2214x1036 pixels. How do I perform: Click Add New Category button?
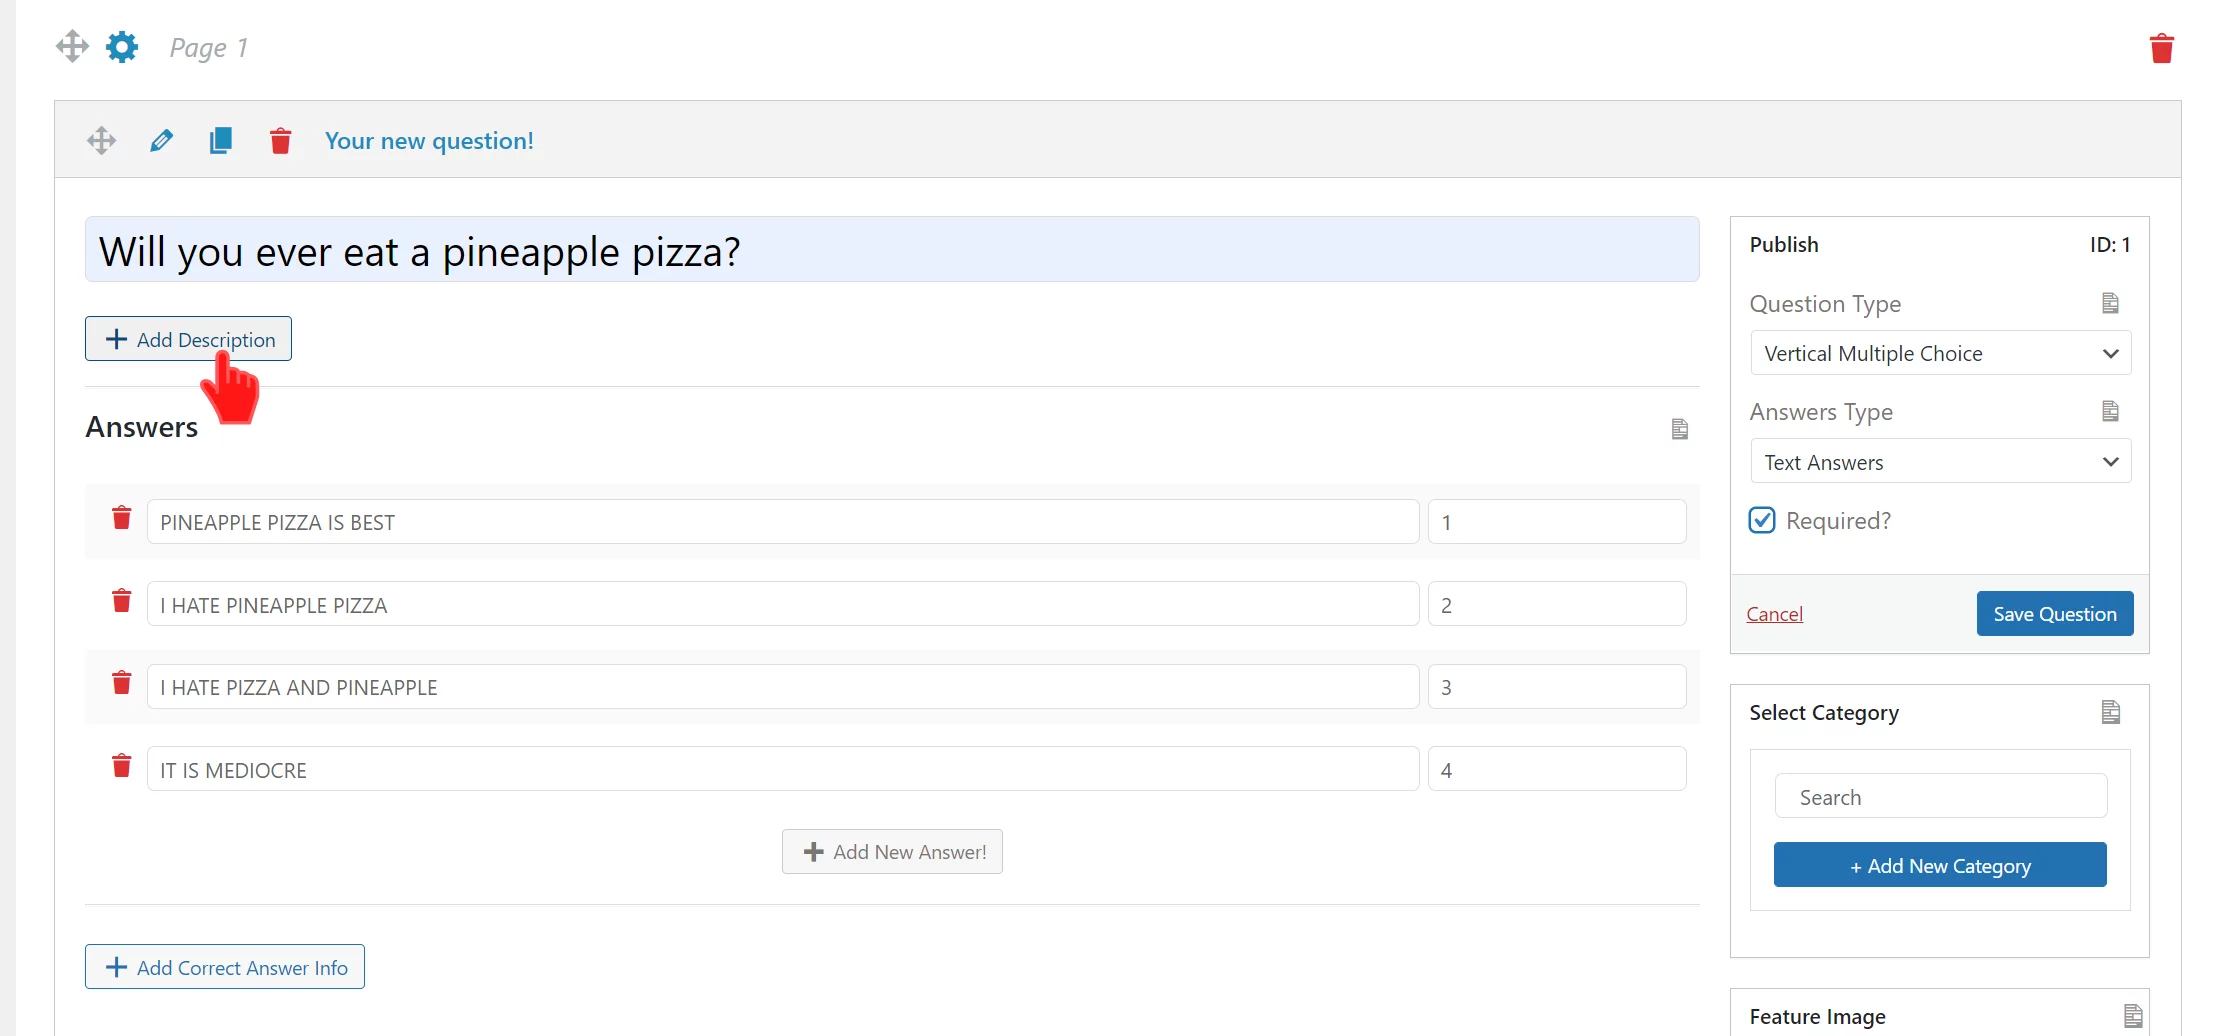pos(1940,865)
